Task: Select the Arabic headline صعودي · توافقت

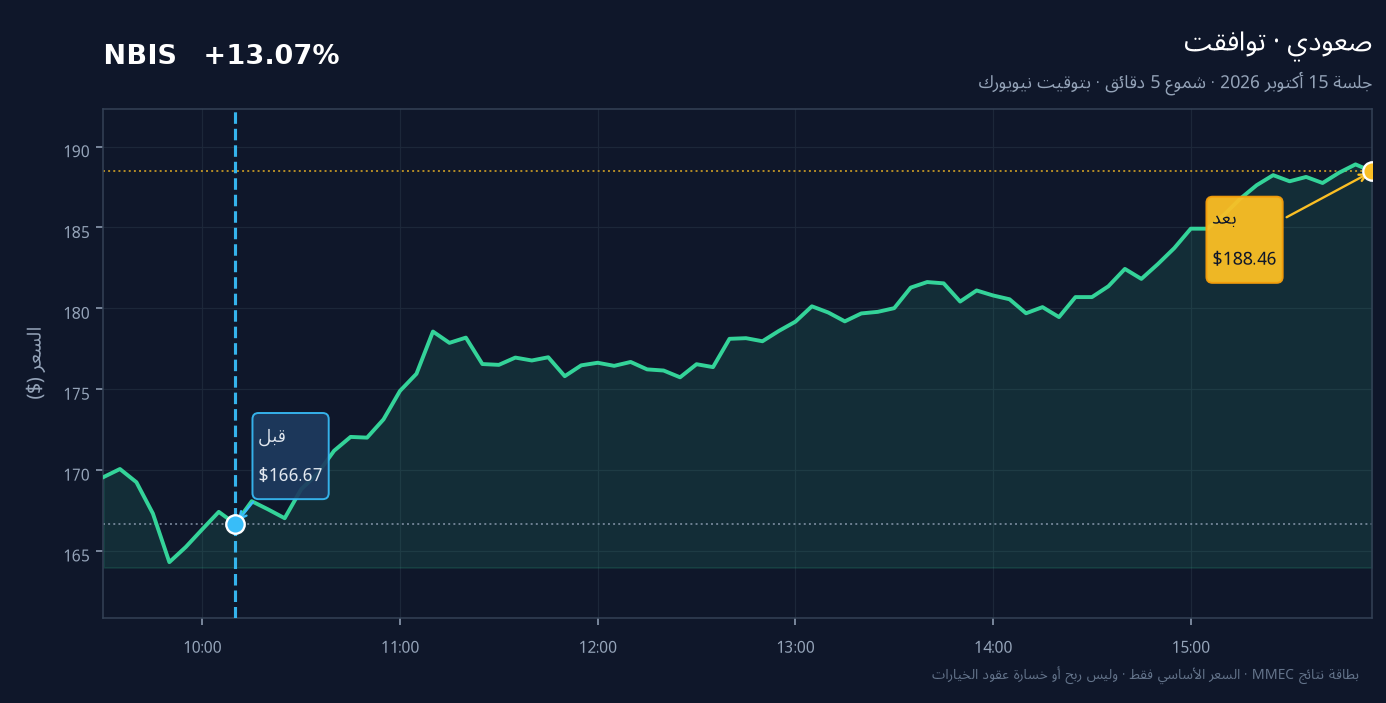Action: pos(1277,43)
